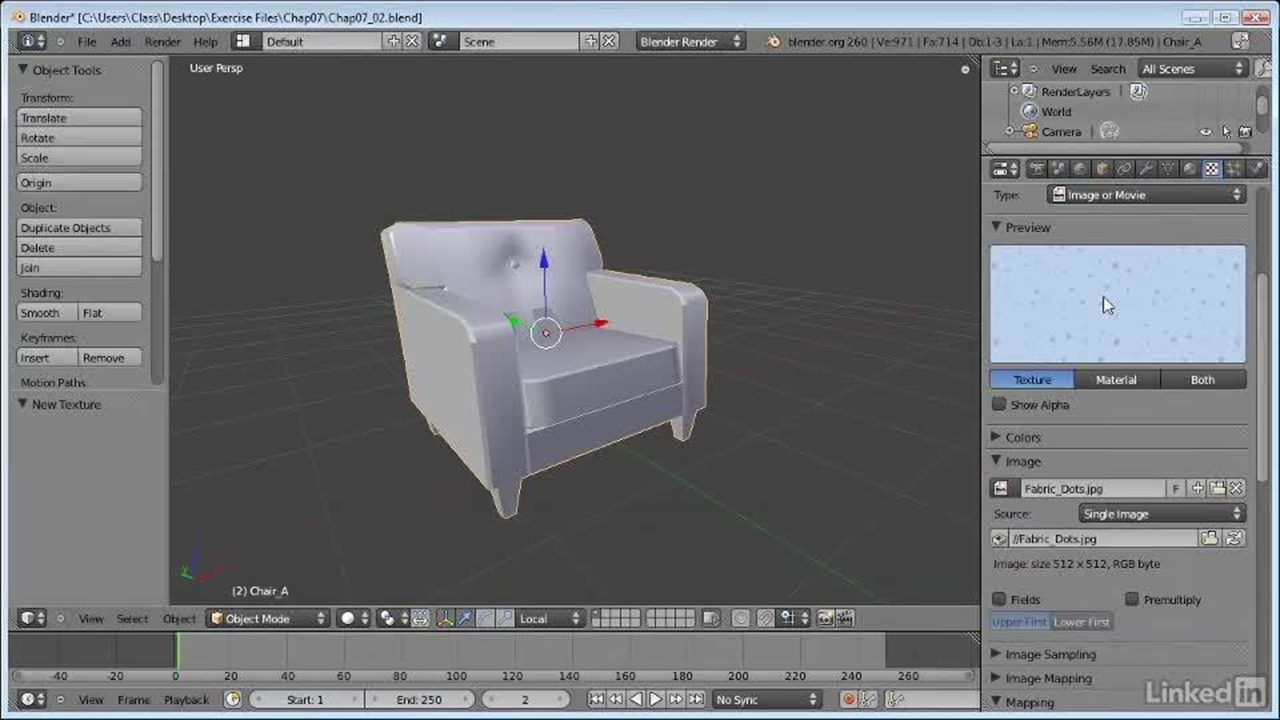Enable the Show Alpha checkbox
The image size is (1280, 720).
point(999,405)
